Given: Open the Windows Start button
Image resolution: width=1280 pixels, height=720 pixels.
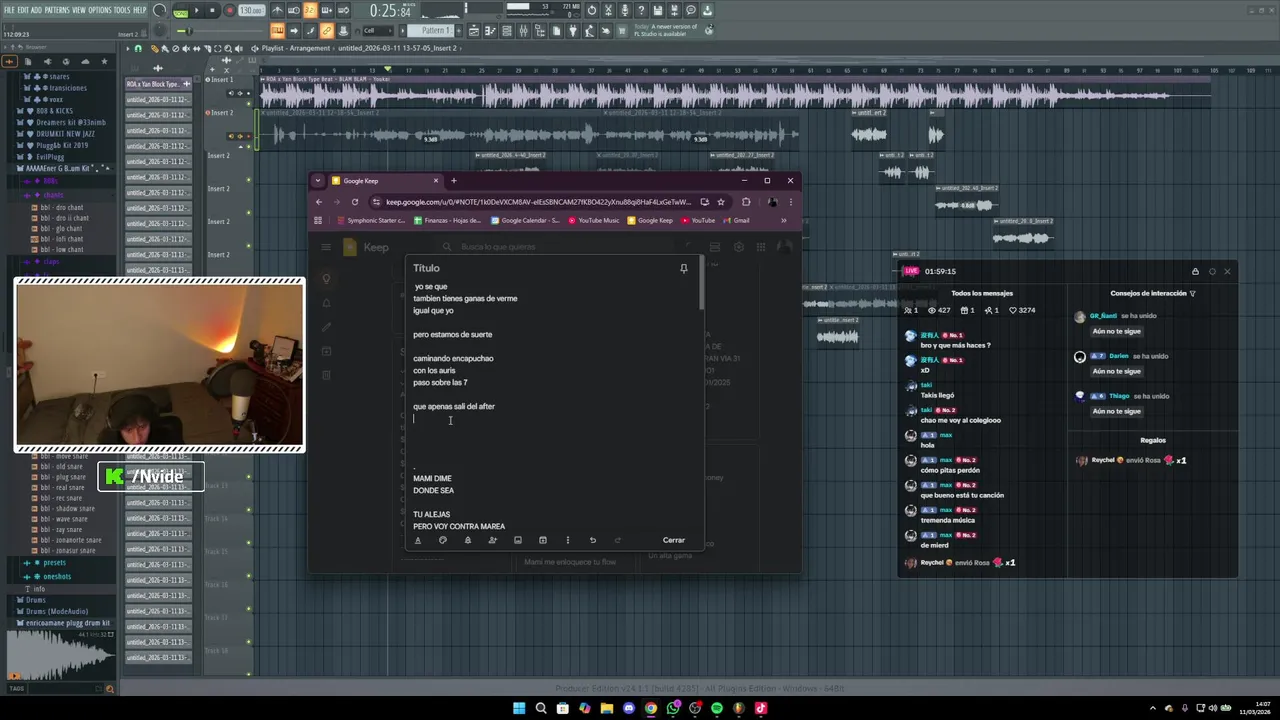Looking at the screenshot, I should (x=519, y=708).
